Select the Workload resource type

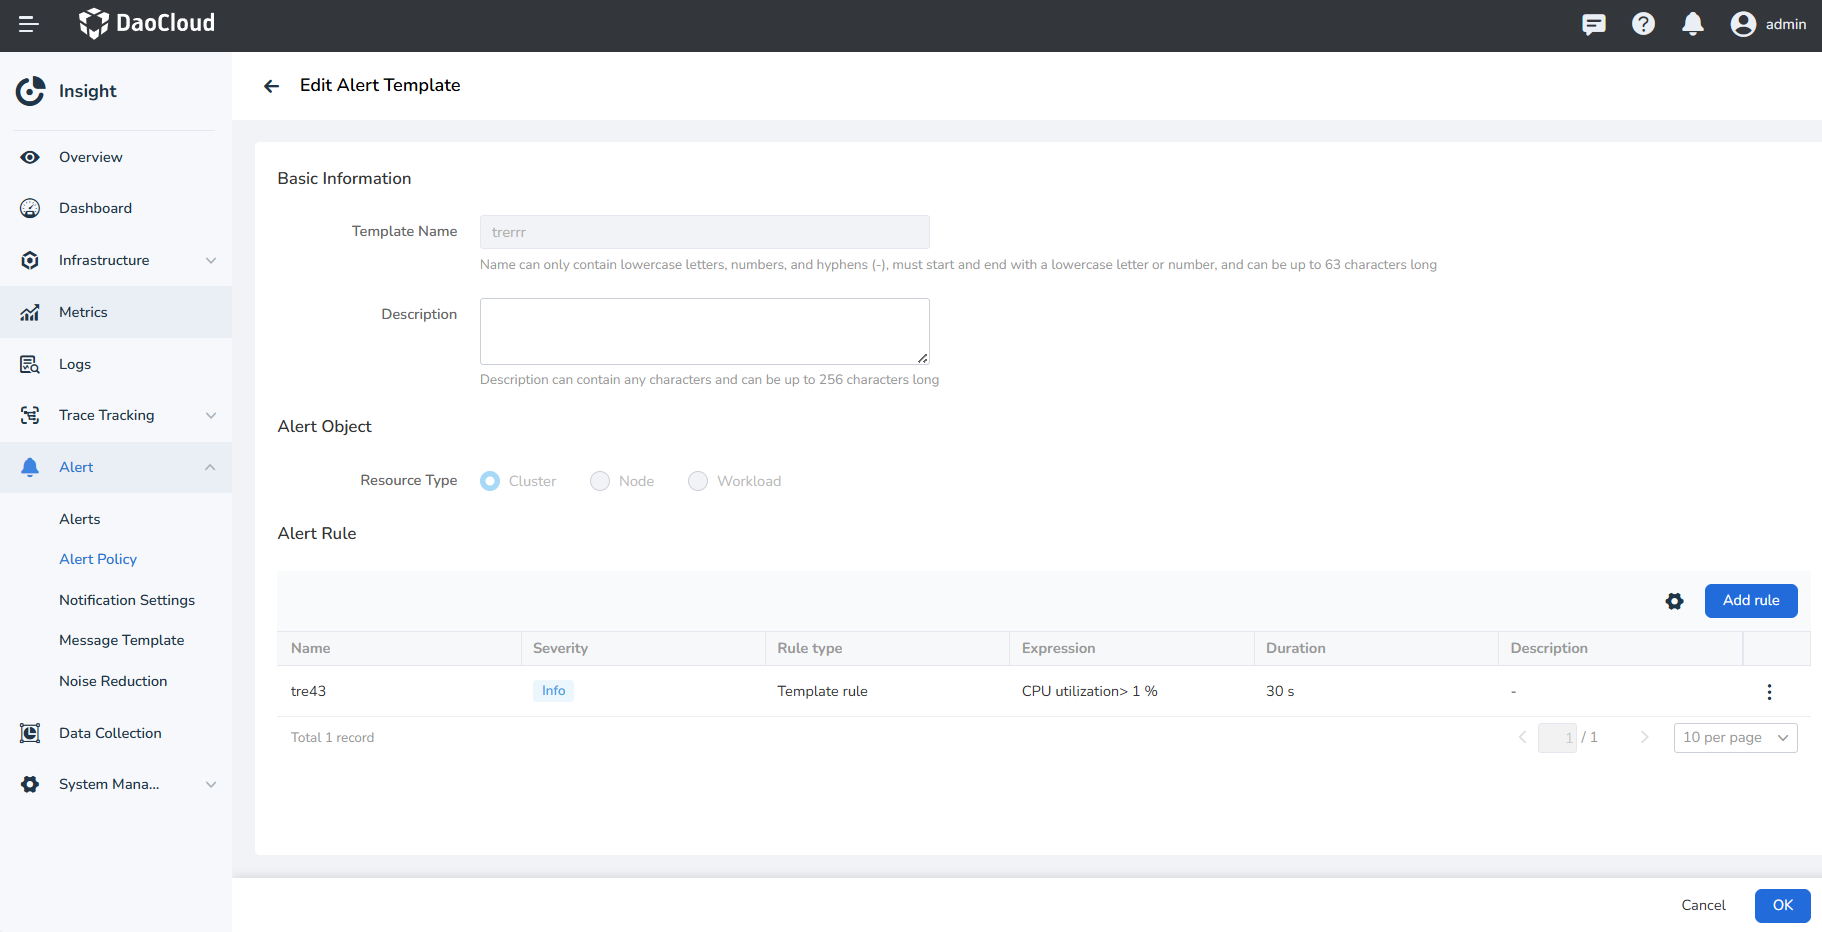pyautogui.click(x=698, y=481)
